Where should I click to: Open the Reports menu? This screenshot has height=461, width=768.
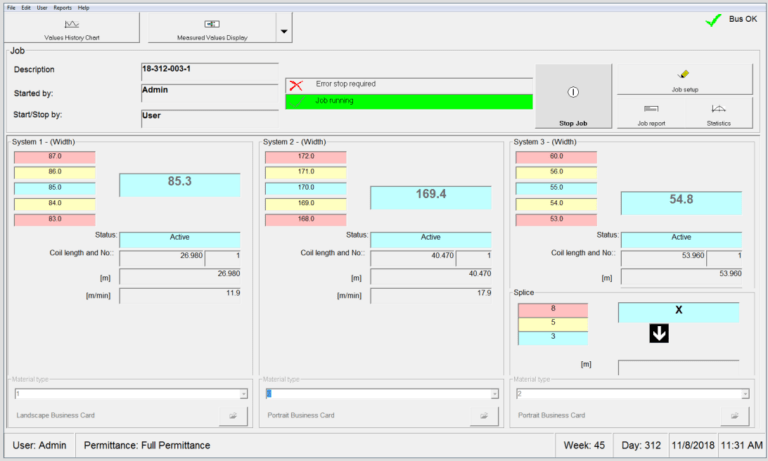click(x=62, y=7)
